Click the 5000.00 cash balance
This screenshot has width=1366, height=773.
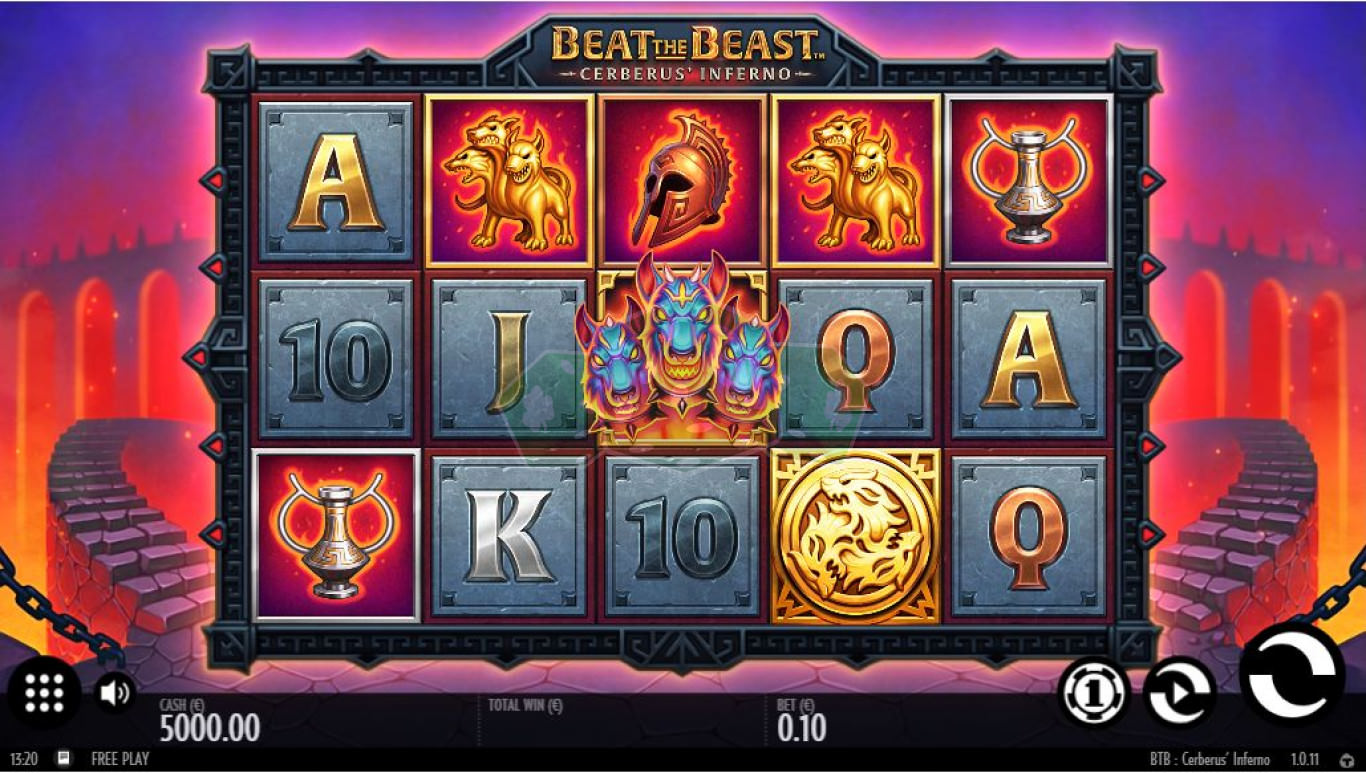point(210,728)
